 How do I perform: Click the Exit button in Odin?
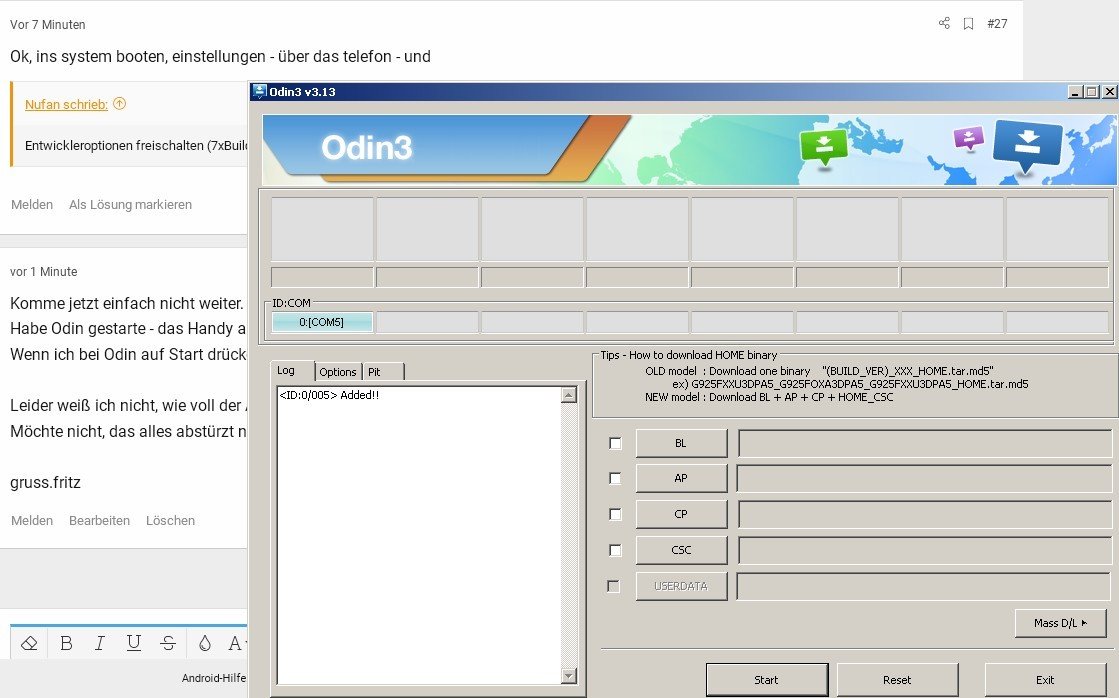[1045, 679]
